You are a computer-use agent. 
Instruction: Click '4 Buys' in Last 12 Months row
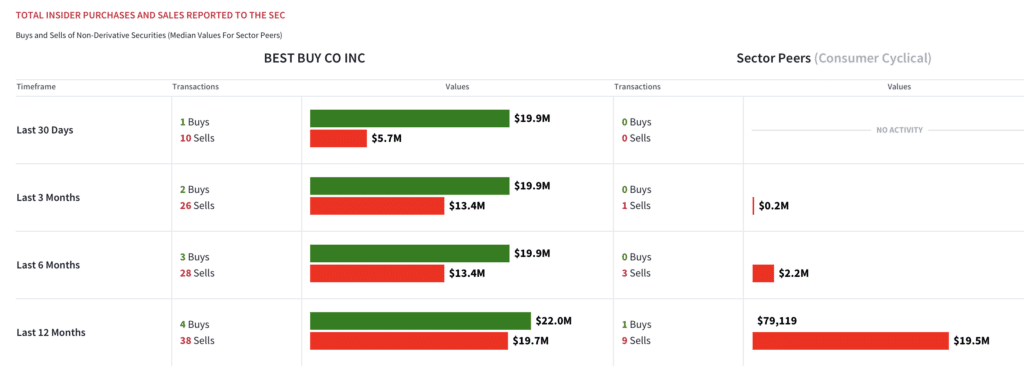[195, 324]
